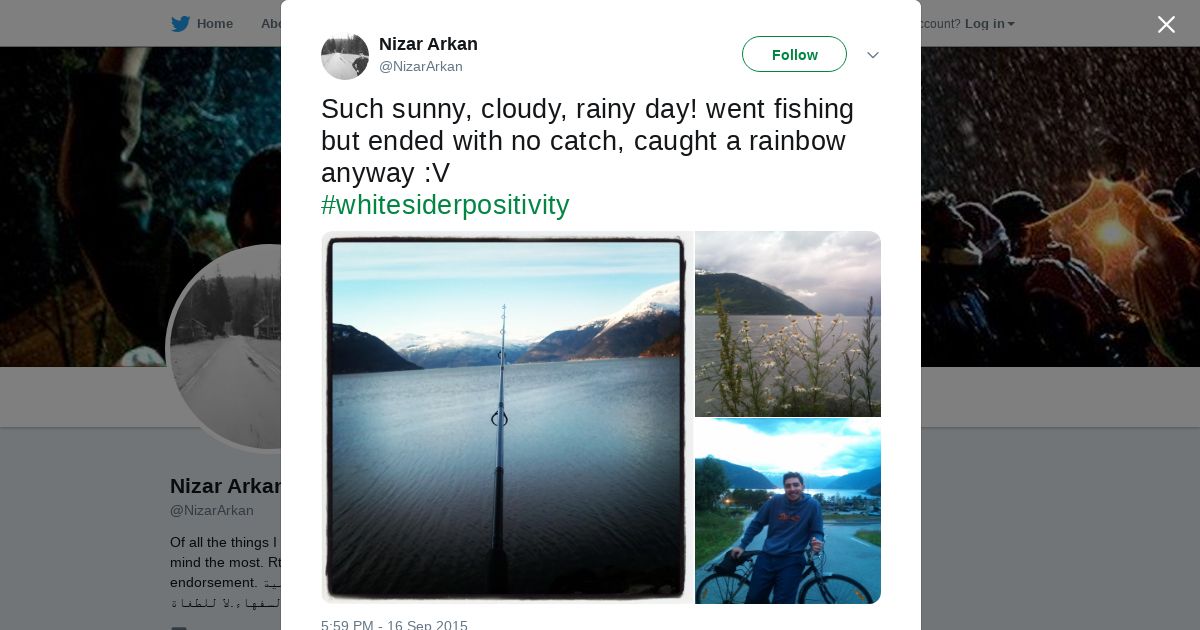Screen dimensions: 1200x630
Task: Expand the chevron menu beside Follow
Action: 872,55
